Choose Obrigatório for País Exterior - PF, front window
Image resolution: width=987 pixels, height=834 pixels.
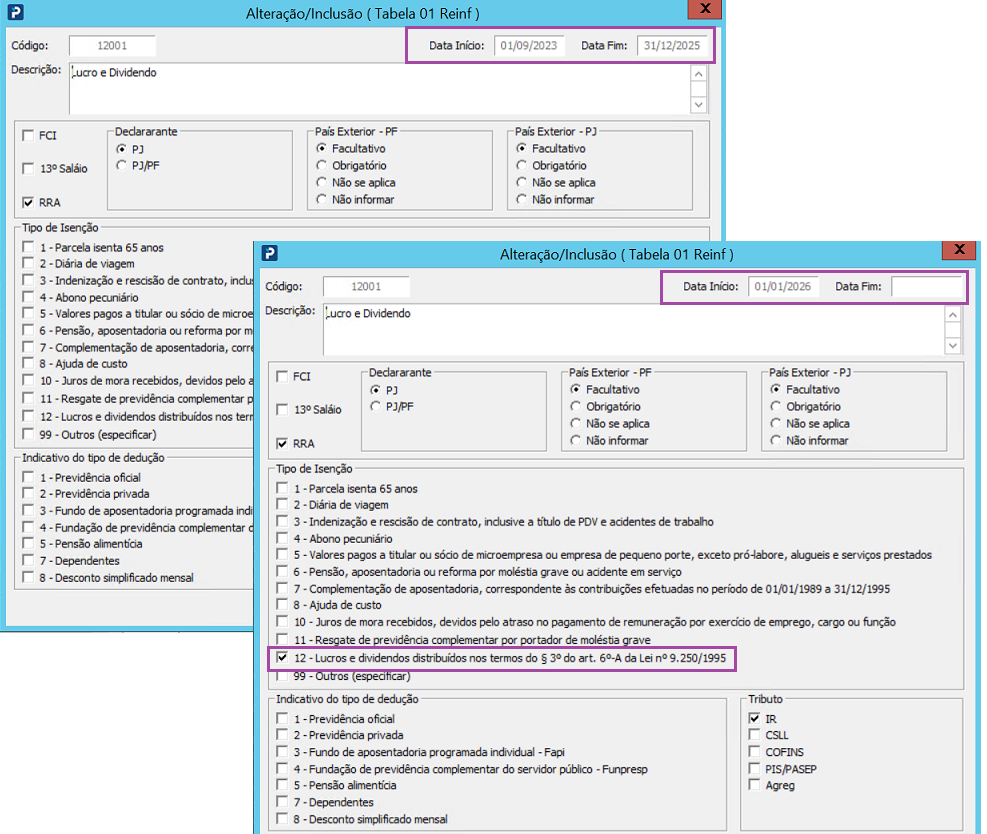coord(575,407)
